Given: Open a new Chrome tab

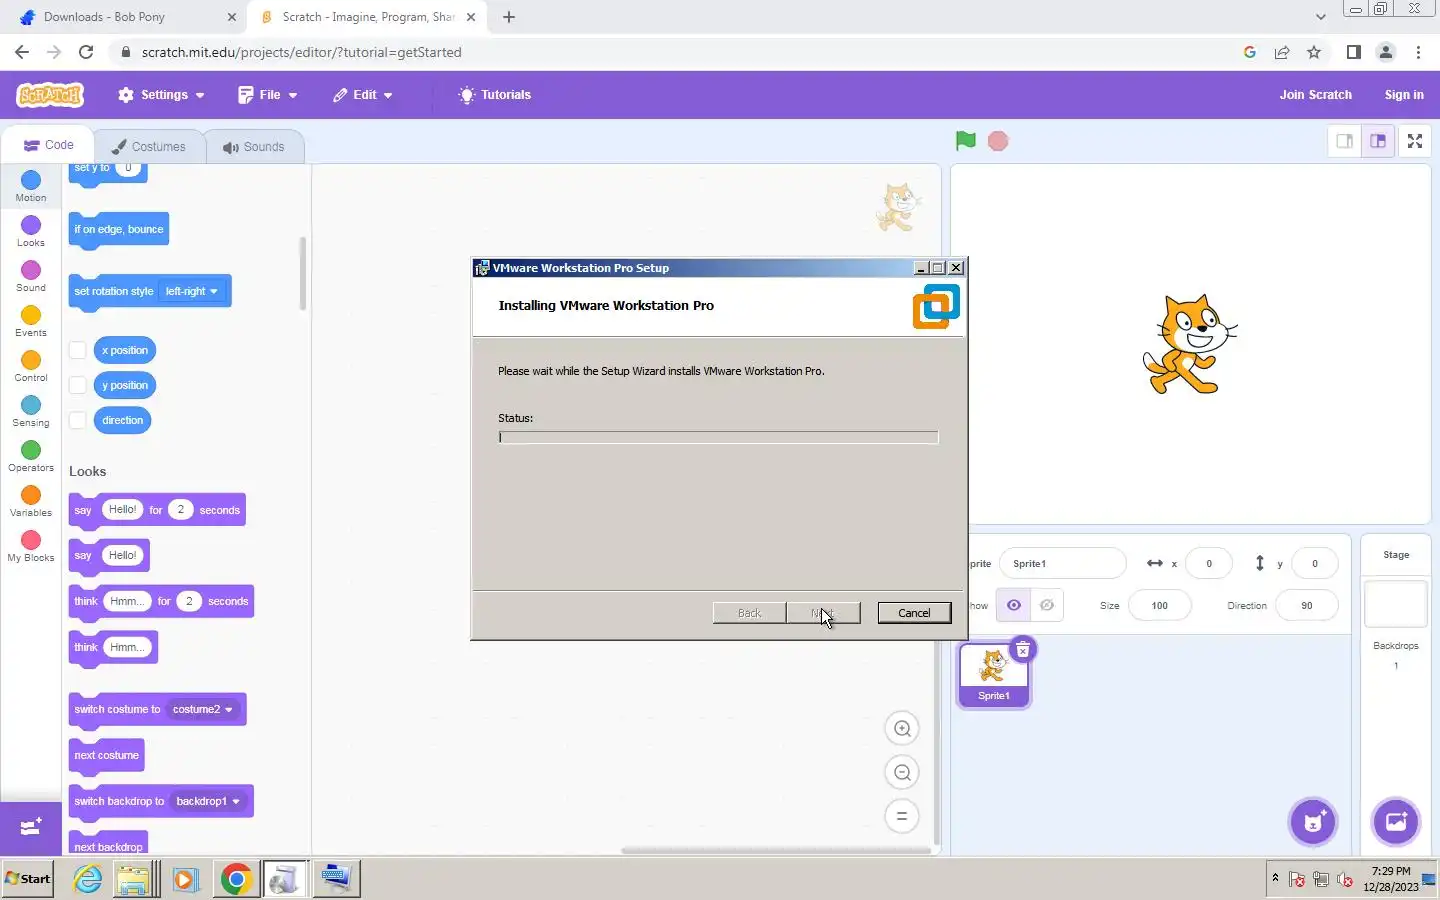Looking at the screenshot, I should point(509,17).
